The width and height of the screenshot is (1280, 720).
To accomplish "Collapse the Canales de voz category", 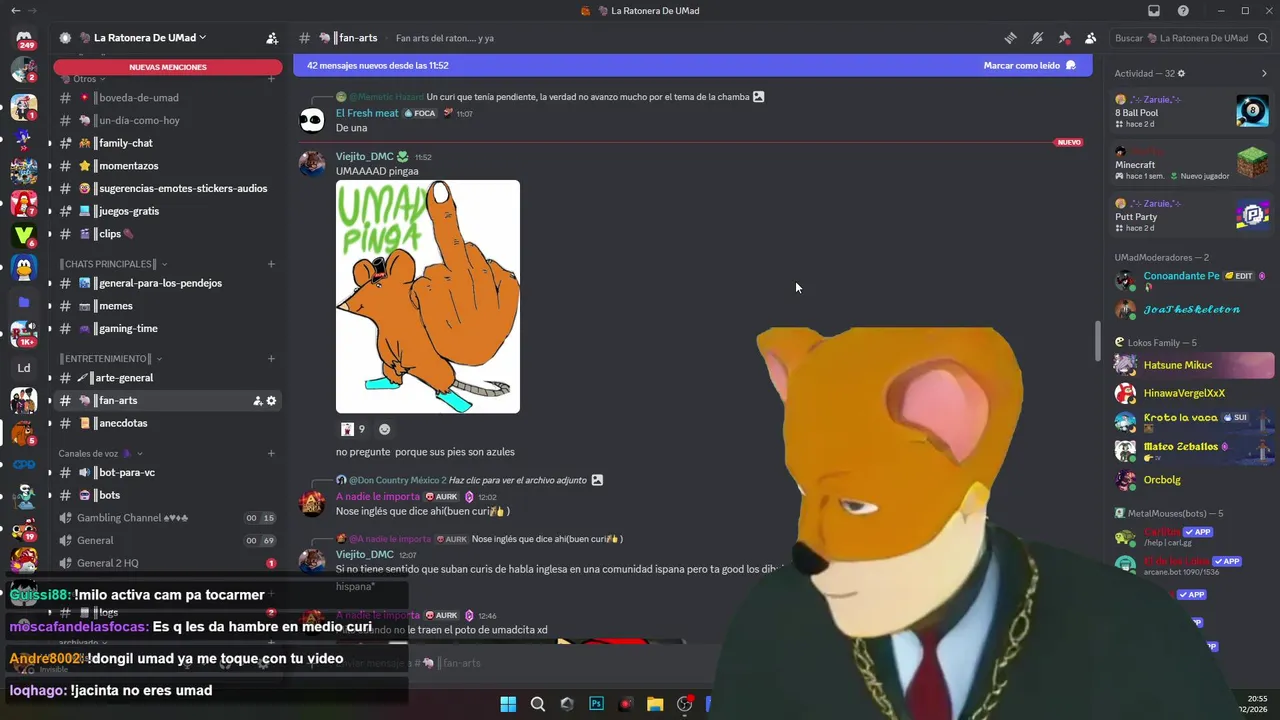I will pyautogui.click(x=100, y=453).
